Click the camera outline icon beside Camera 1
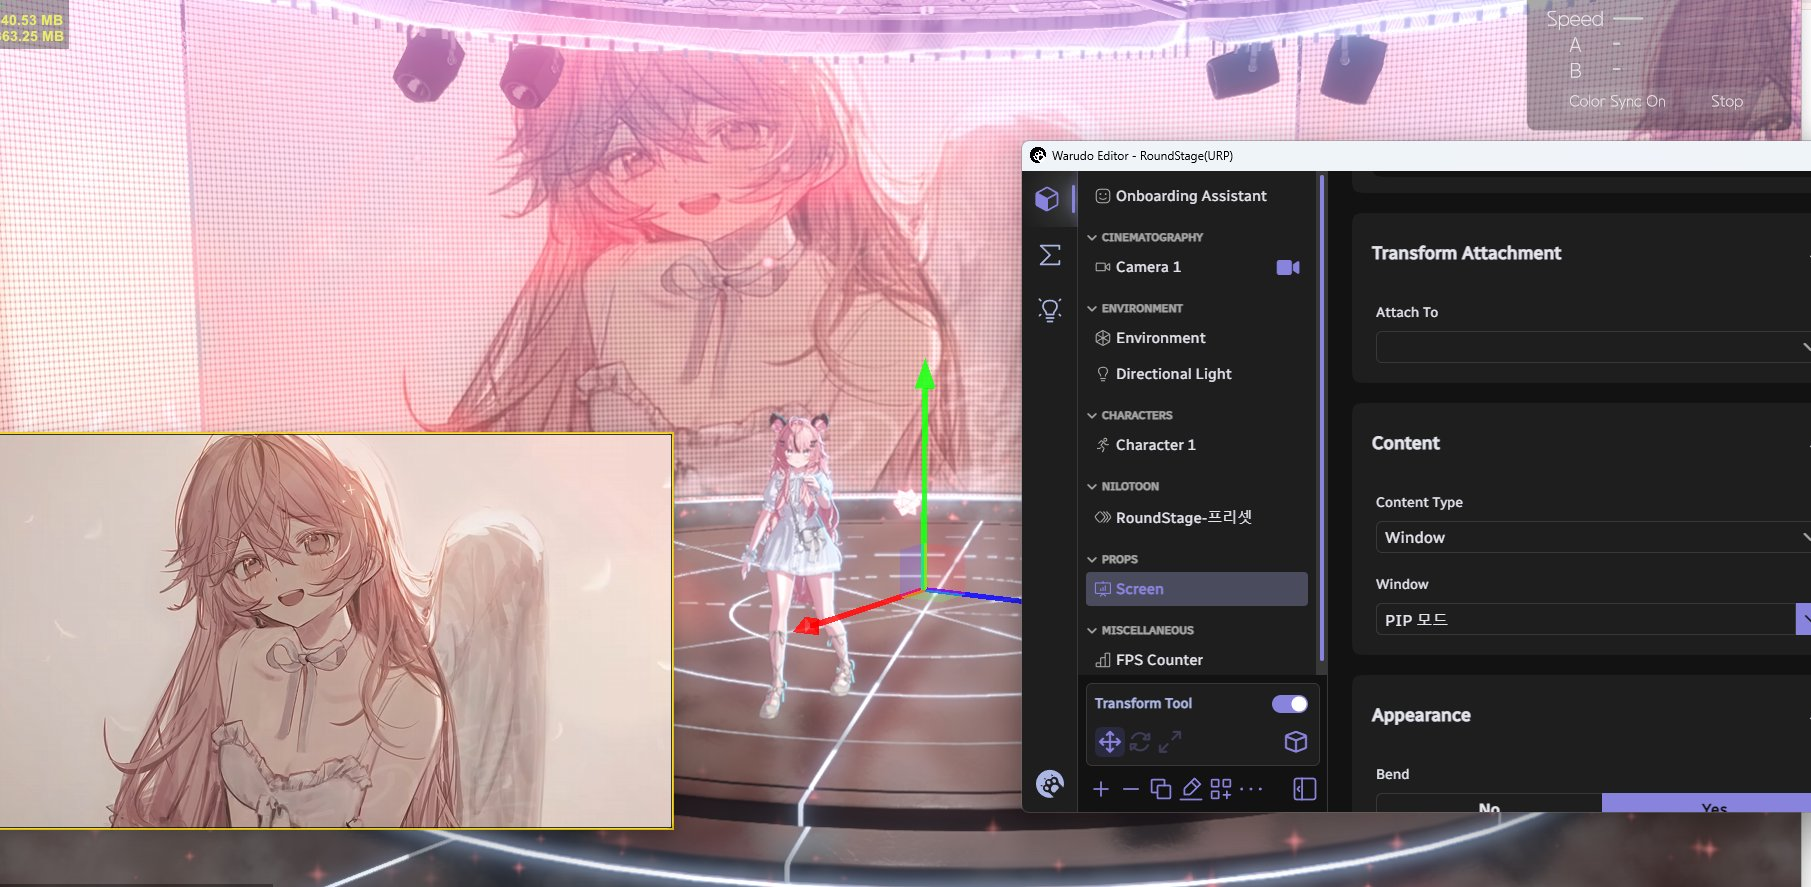Viewport: 1811px width, 887px height. [1103, 267]
